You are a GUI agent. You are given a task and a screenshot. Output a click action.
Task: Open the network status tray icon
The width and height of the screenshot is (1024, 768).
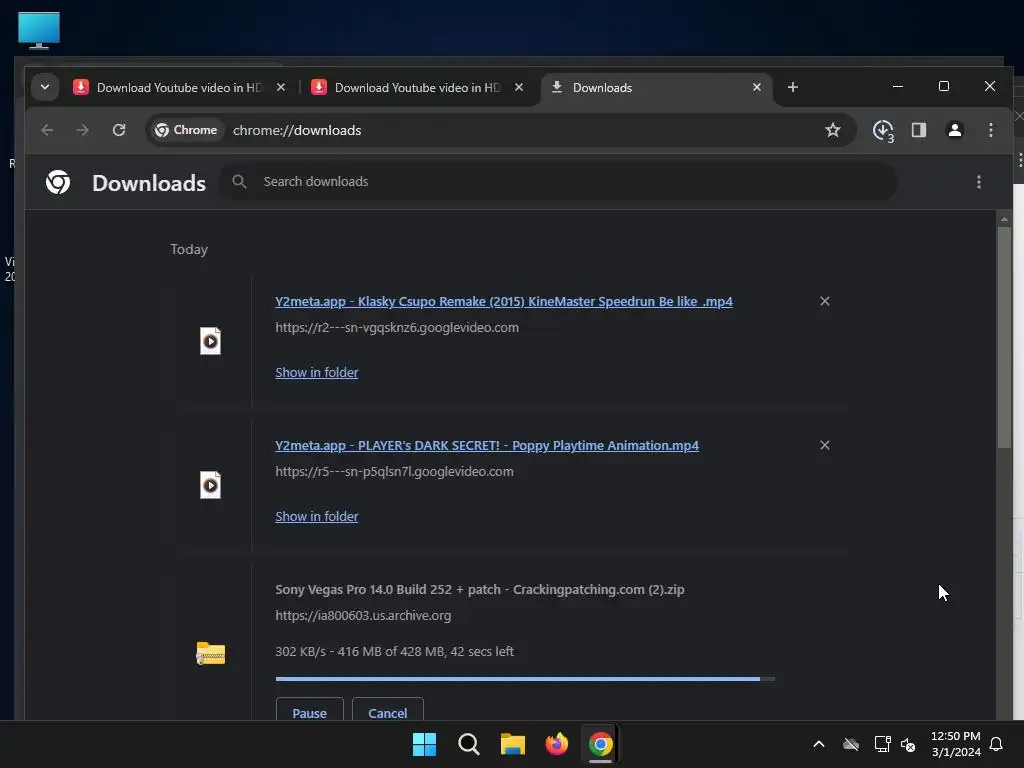pos(882,744)
